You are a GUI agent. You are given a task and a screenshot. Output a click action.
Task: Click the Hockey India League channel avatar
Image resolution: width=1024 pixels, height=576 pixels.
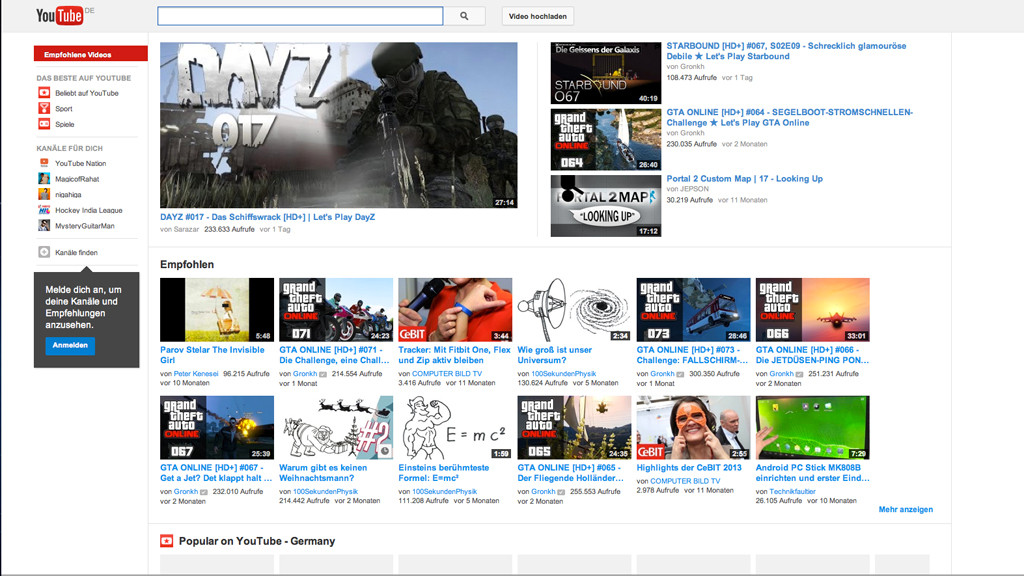point(44,210)
